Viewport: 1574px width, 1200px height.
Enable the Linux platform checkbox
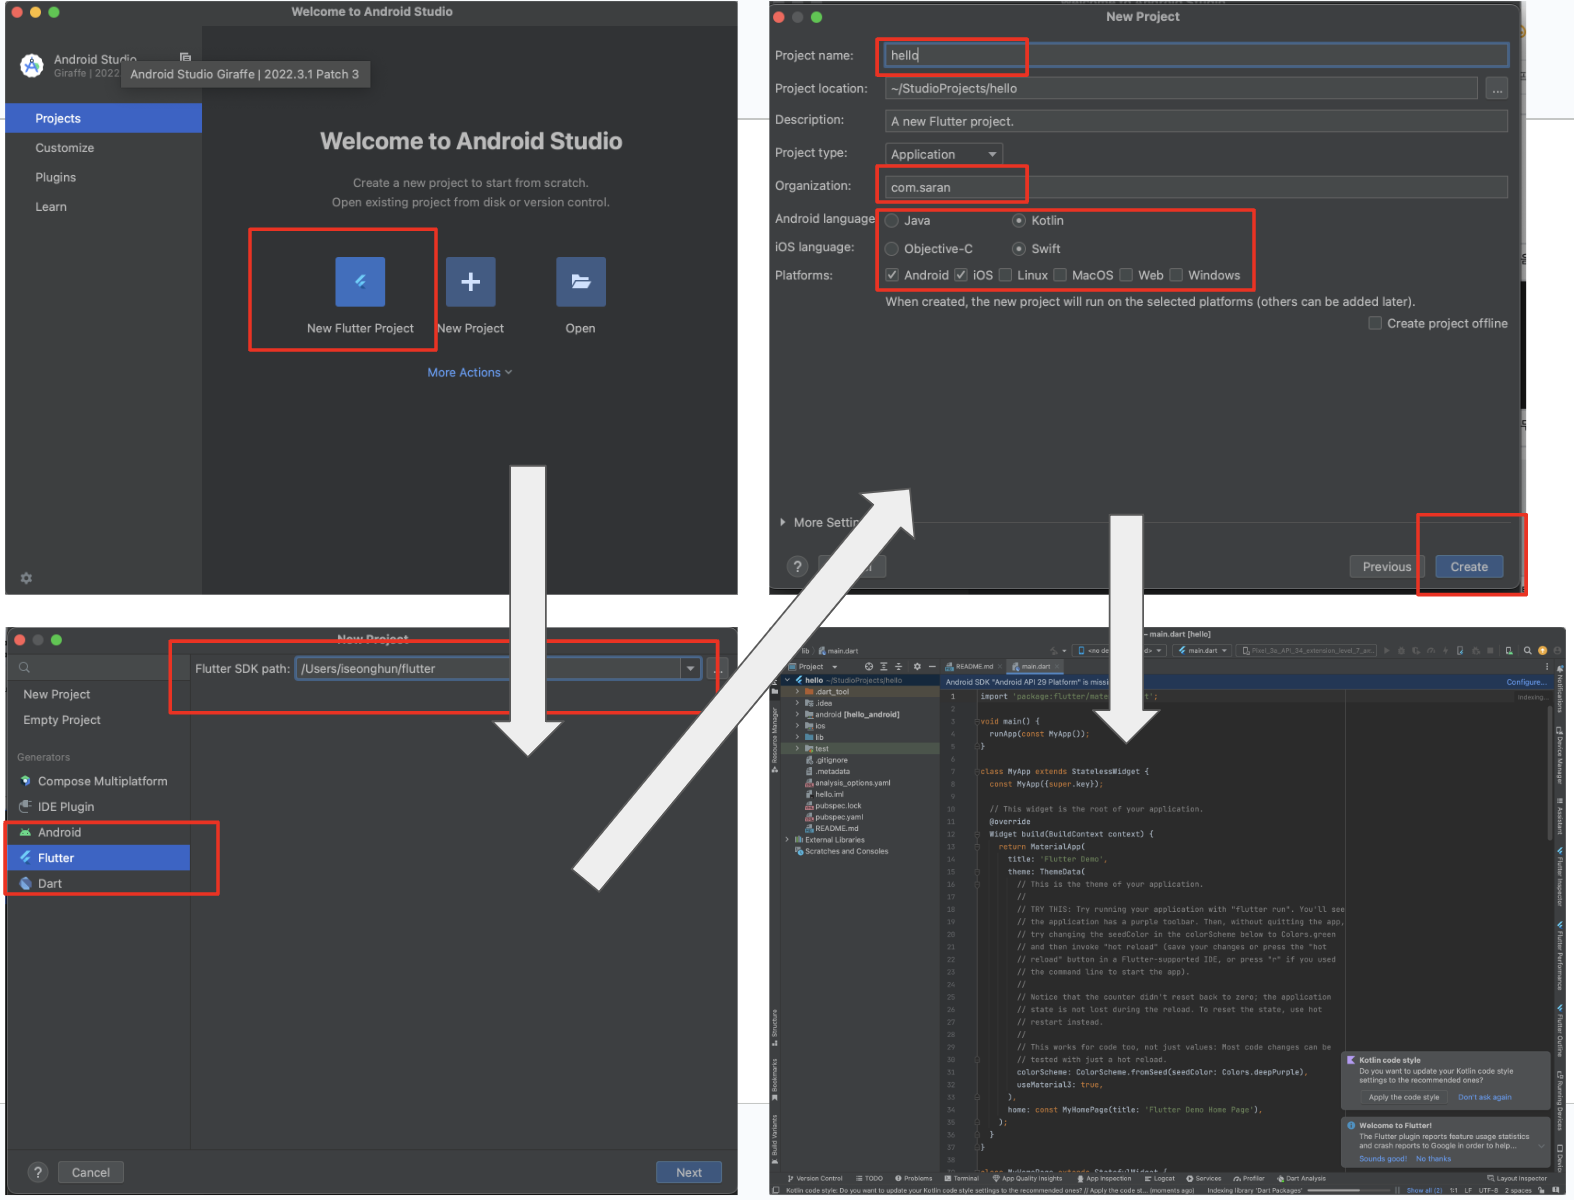[1006, 275]
